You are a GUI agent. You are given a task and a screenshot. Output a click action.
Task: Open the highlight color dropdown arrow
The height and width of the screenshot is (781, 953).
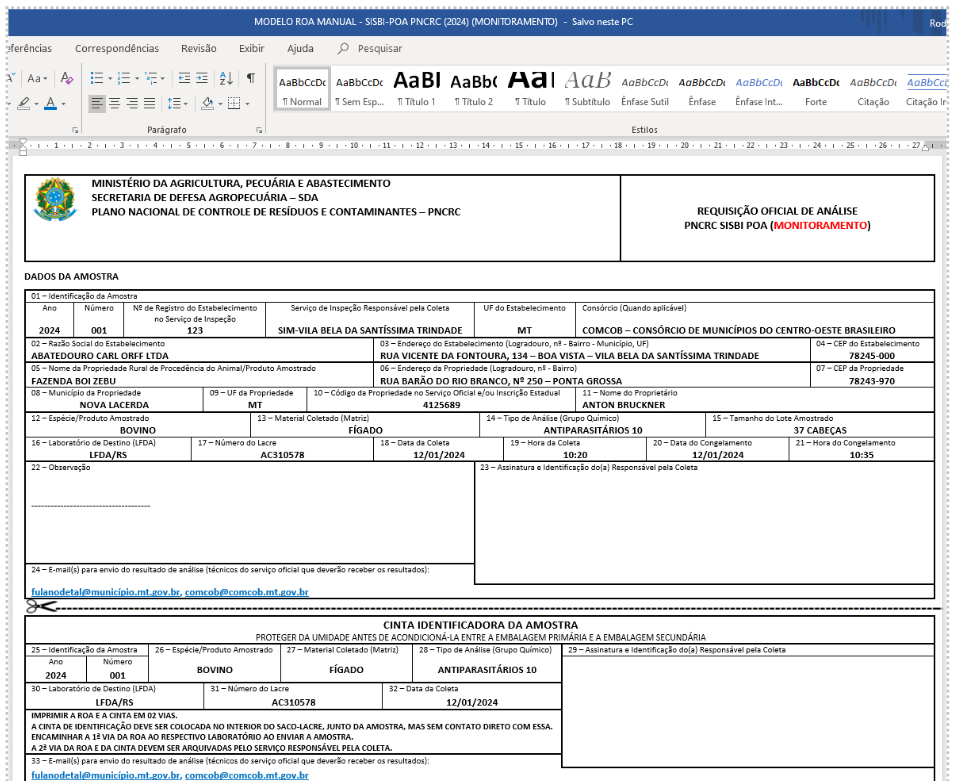coord(36,104)
